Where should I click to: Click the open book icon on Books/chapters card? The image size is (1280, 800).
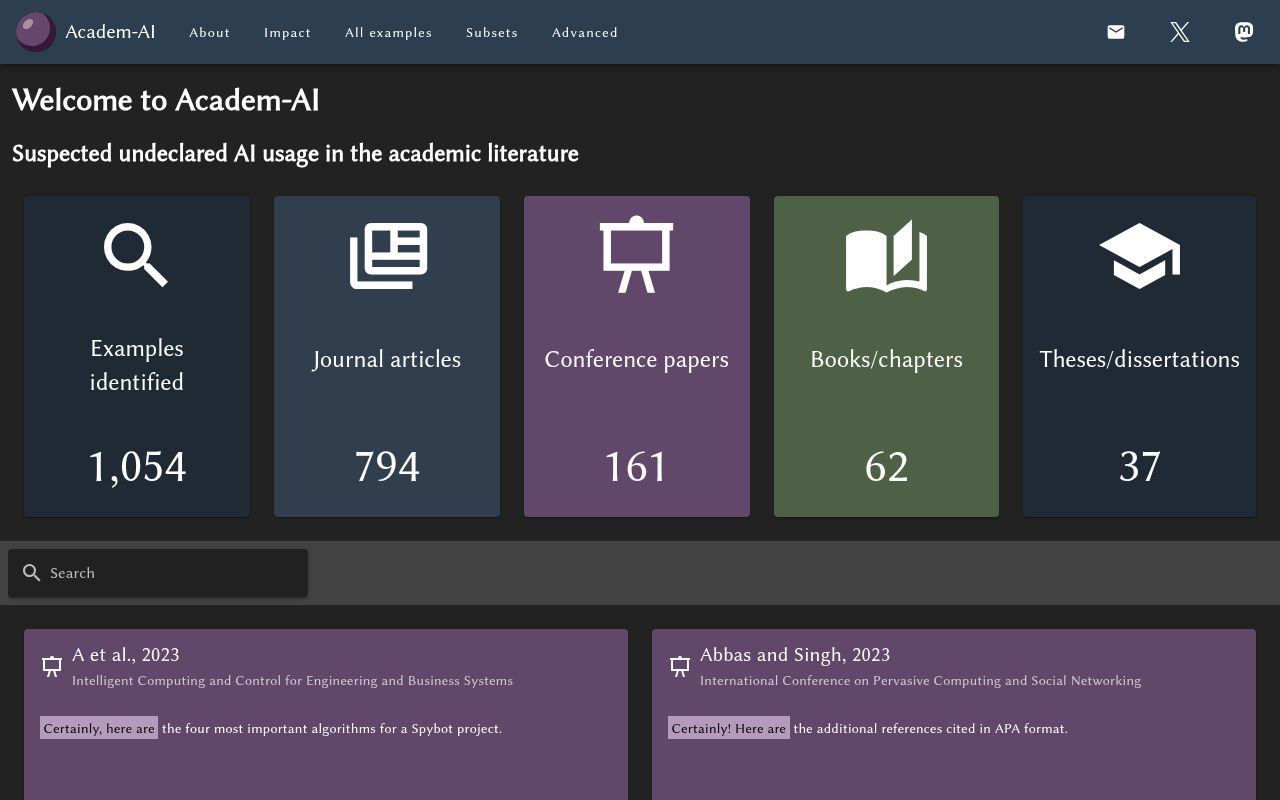tap(887, 256)
